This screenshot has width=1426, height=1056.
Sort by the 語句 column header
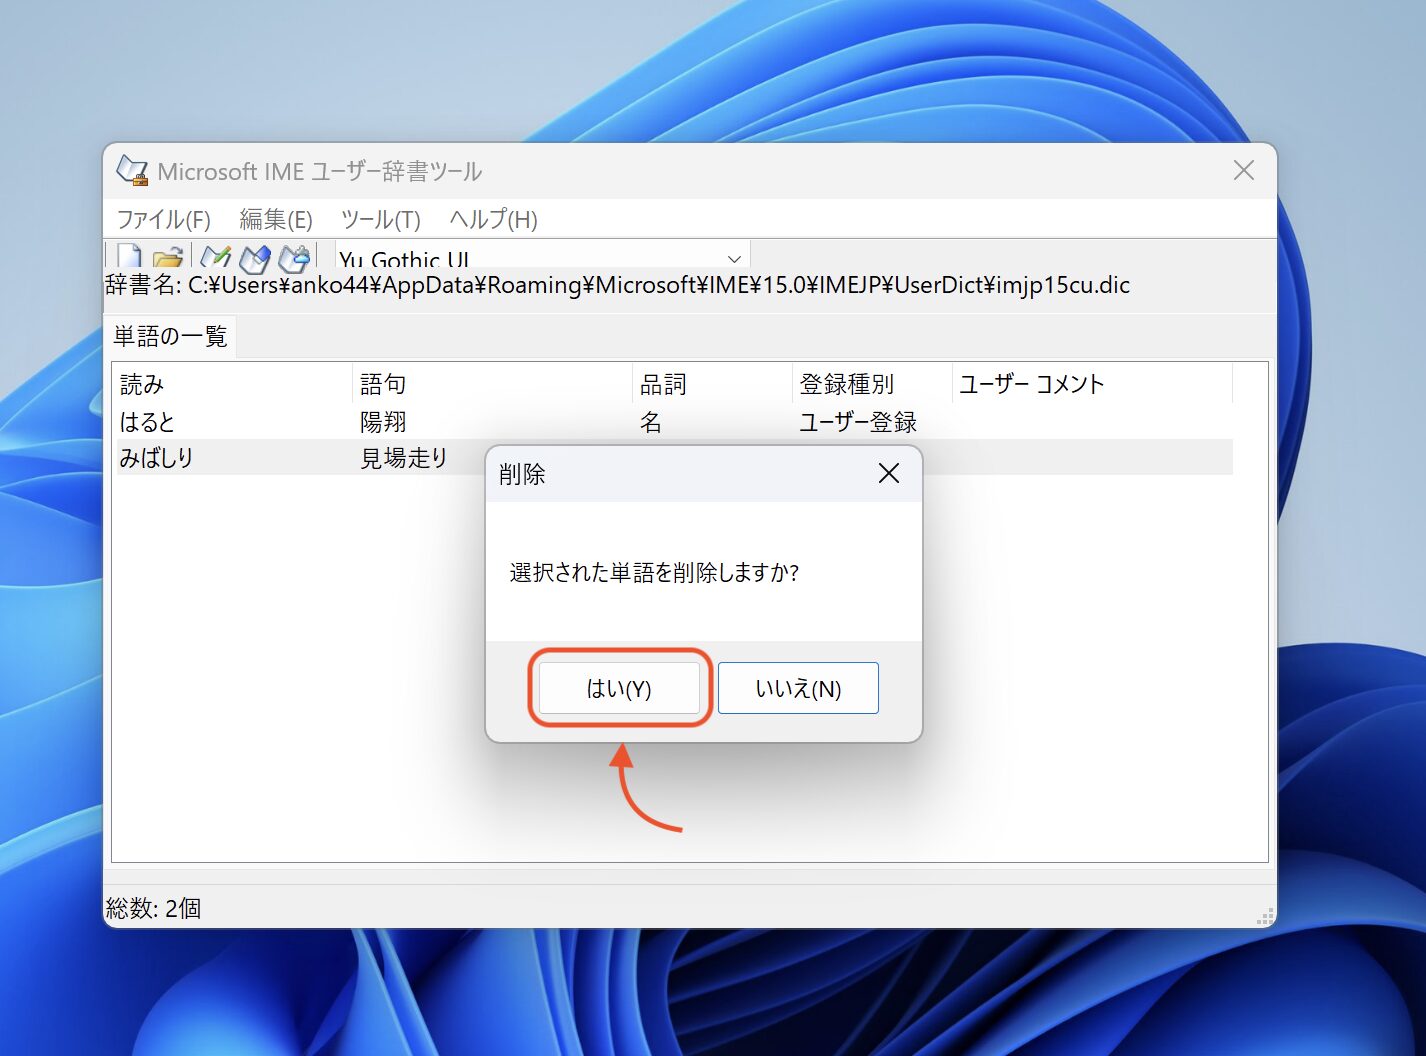tap(493, 384)
